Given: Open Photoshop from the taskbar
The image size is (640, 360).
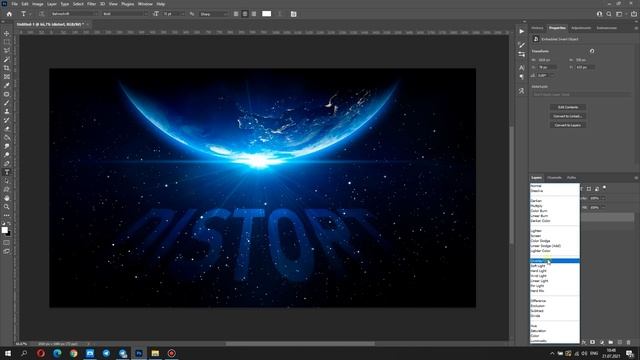Looking at the screenshot, I should [139, 353].
